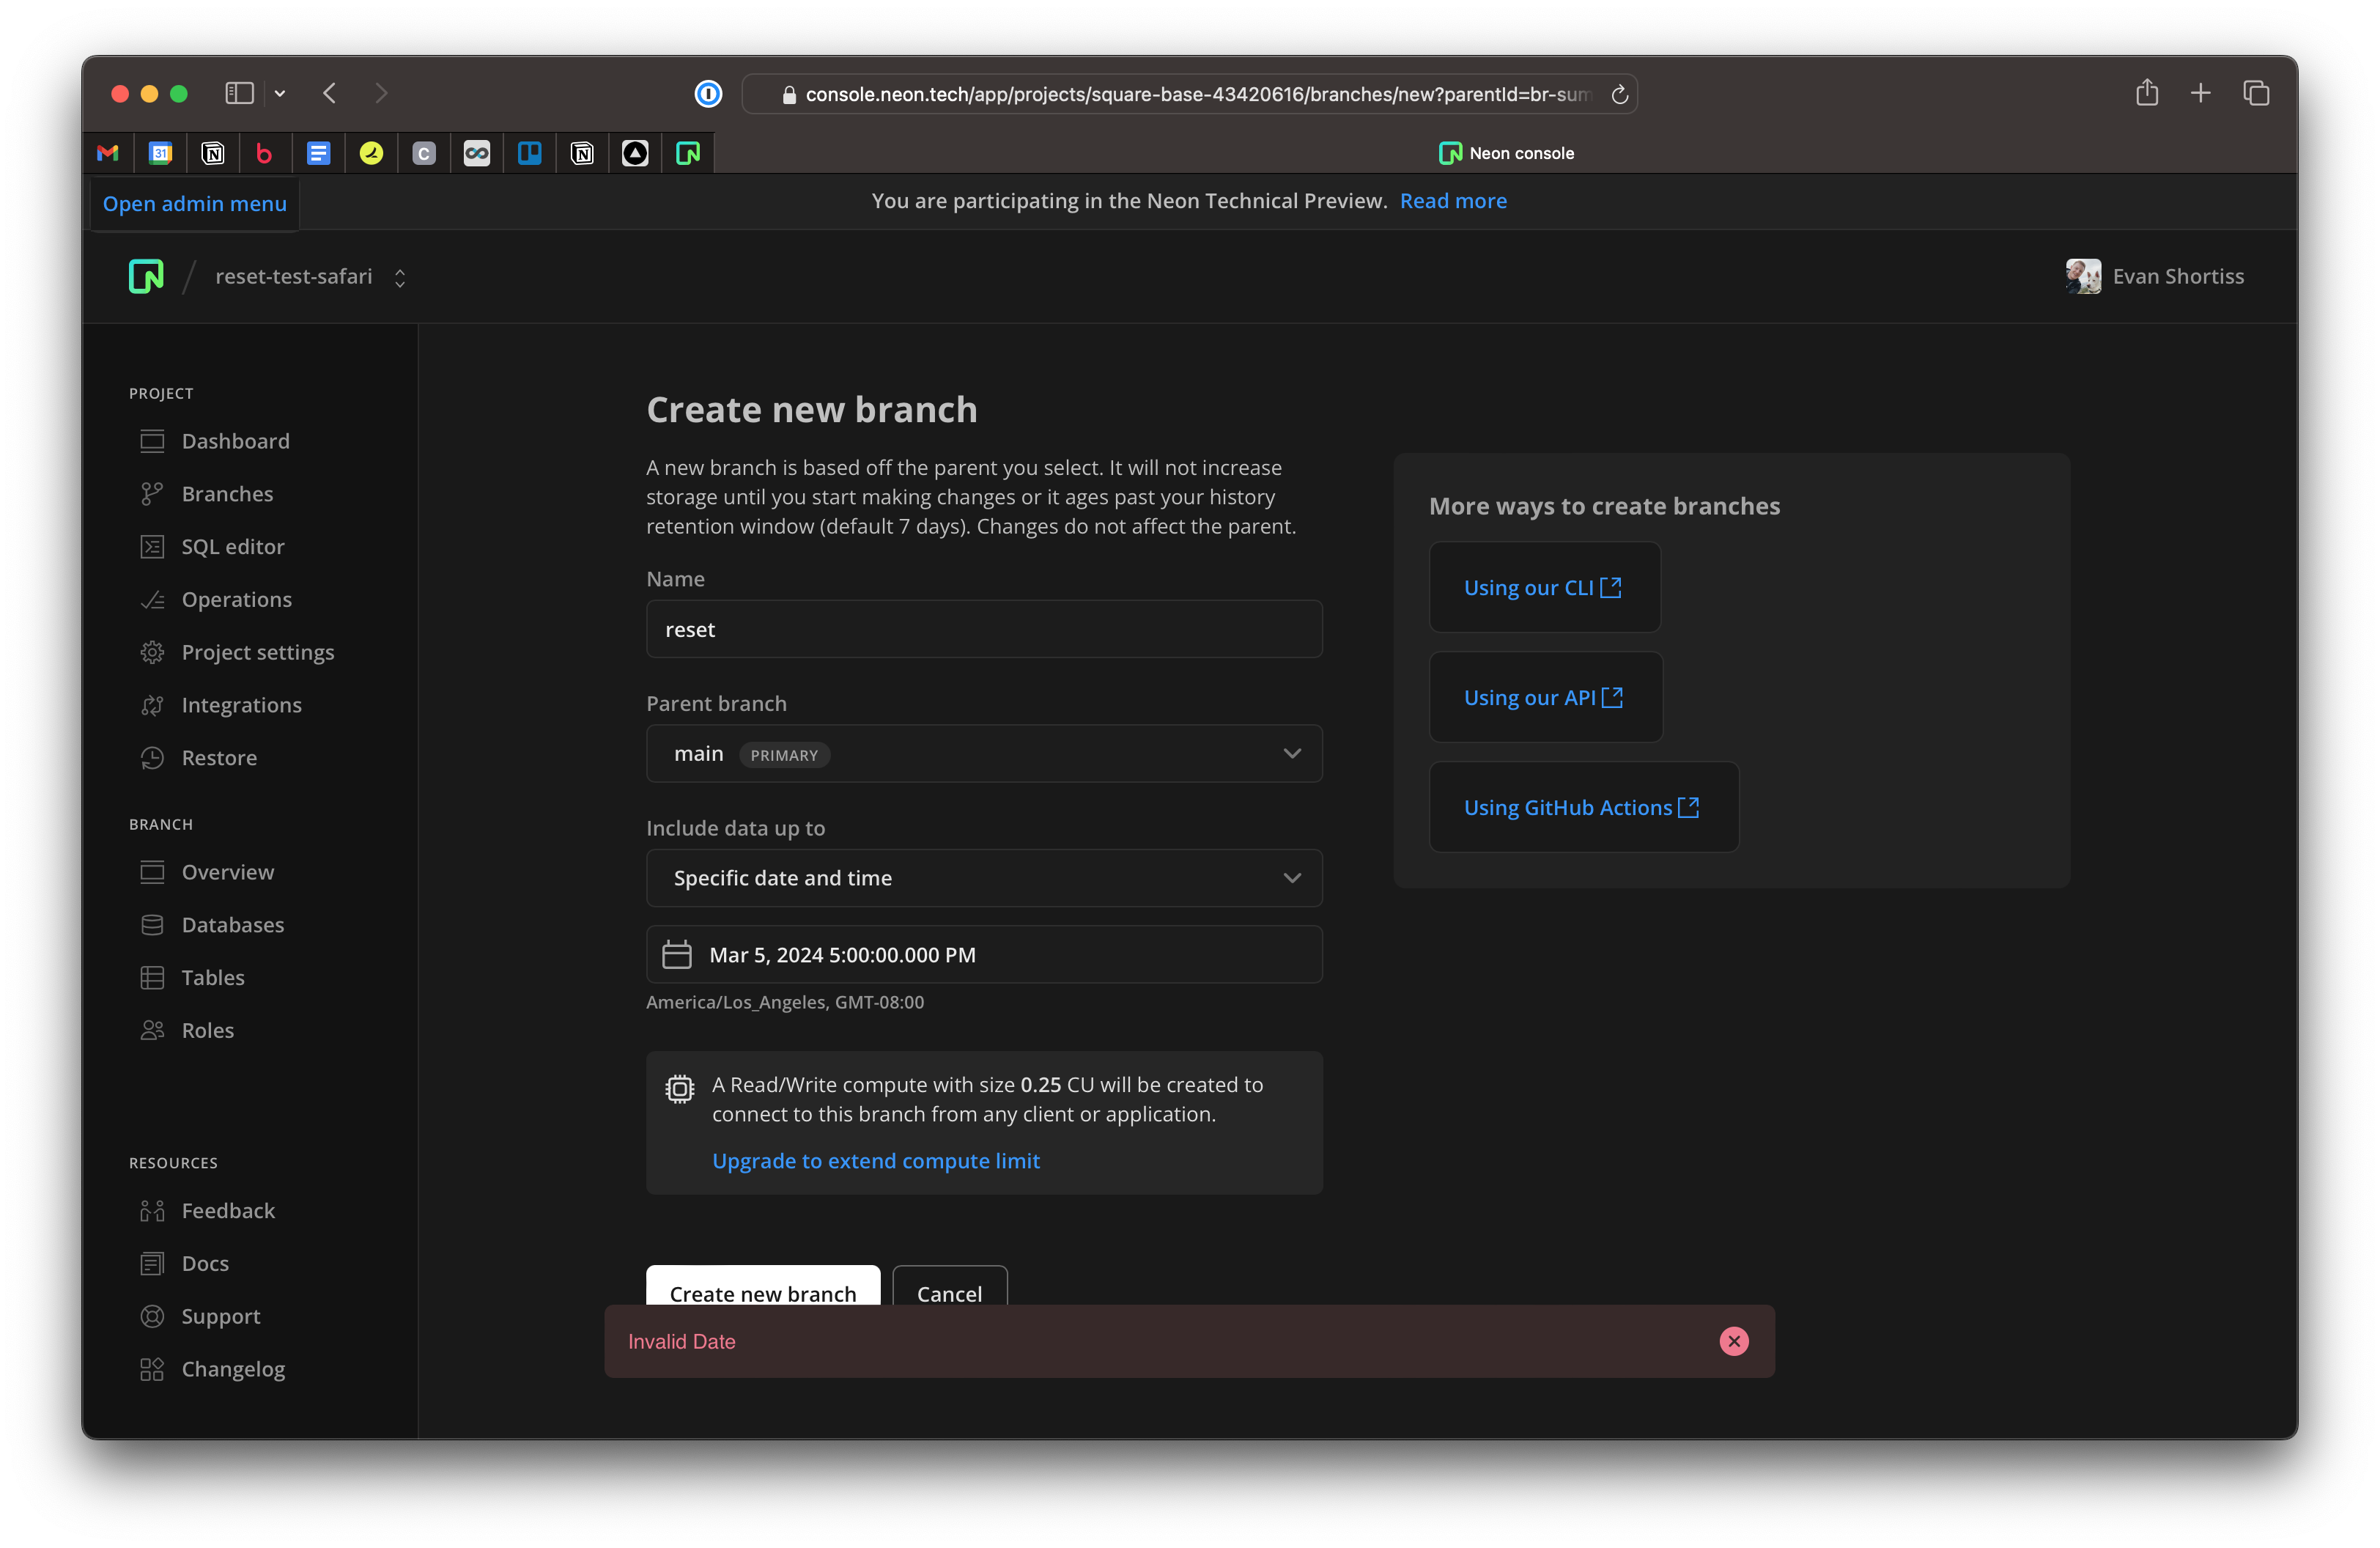
Task: Click the calendar icon in date field
Action: click(677, 954)
